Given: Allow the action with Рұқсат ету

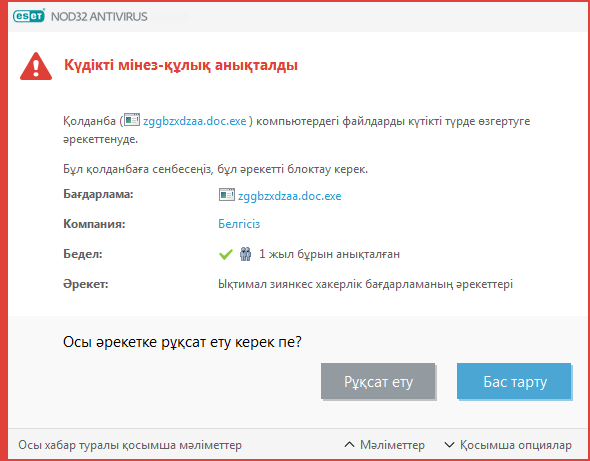Looking at the screenshot, I should point(378,381).
